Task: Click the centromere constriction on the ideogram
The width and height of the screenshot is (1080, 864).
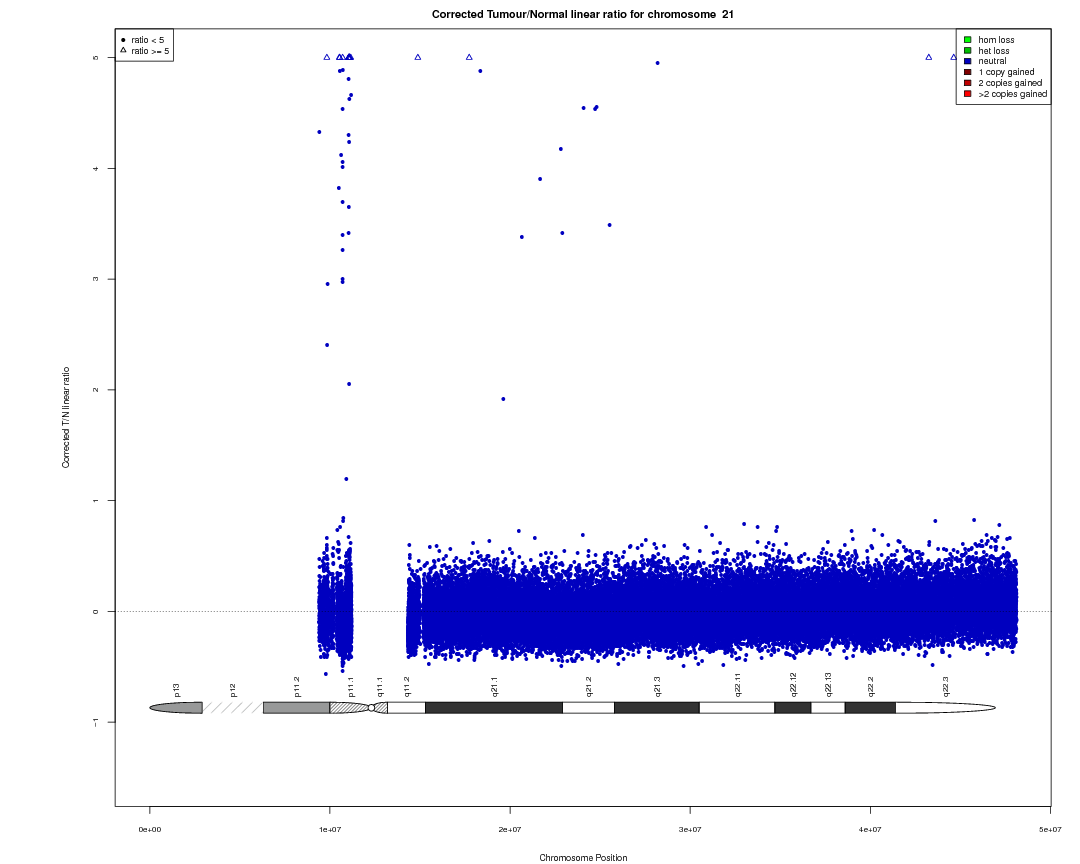Action: [372, 708]
